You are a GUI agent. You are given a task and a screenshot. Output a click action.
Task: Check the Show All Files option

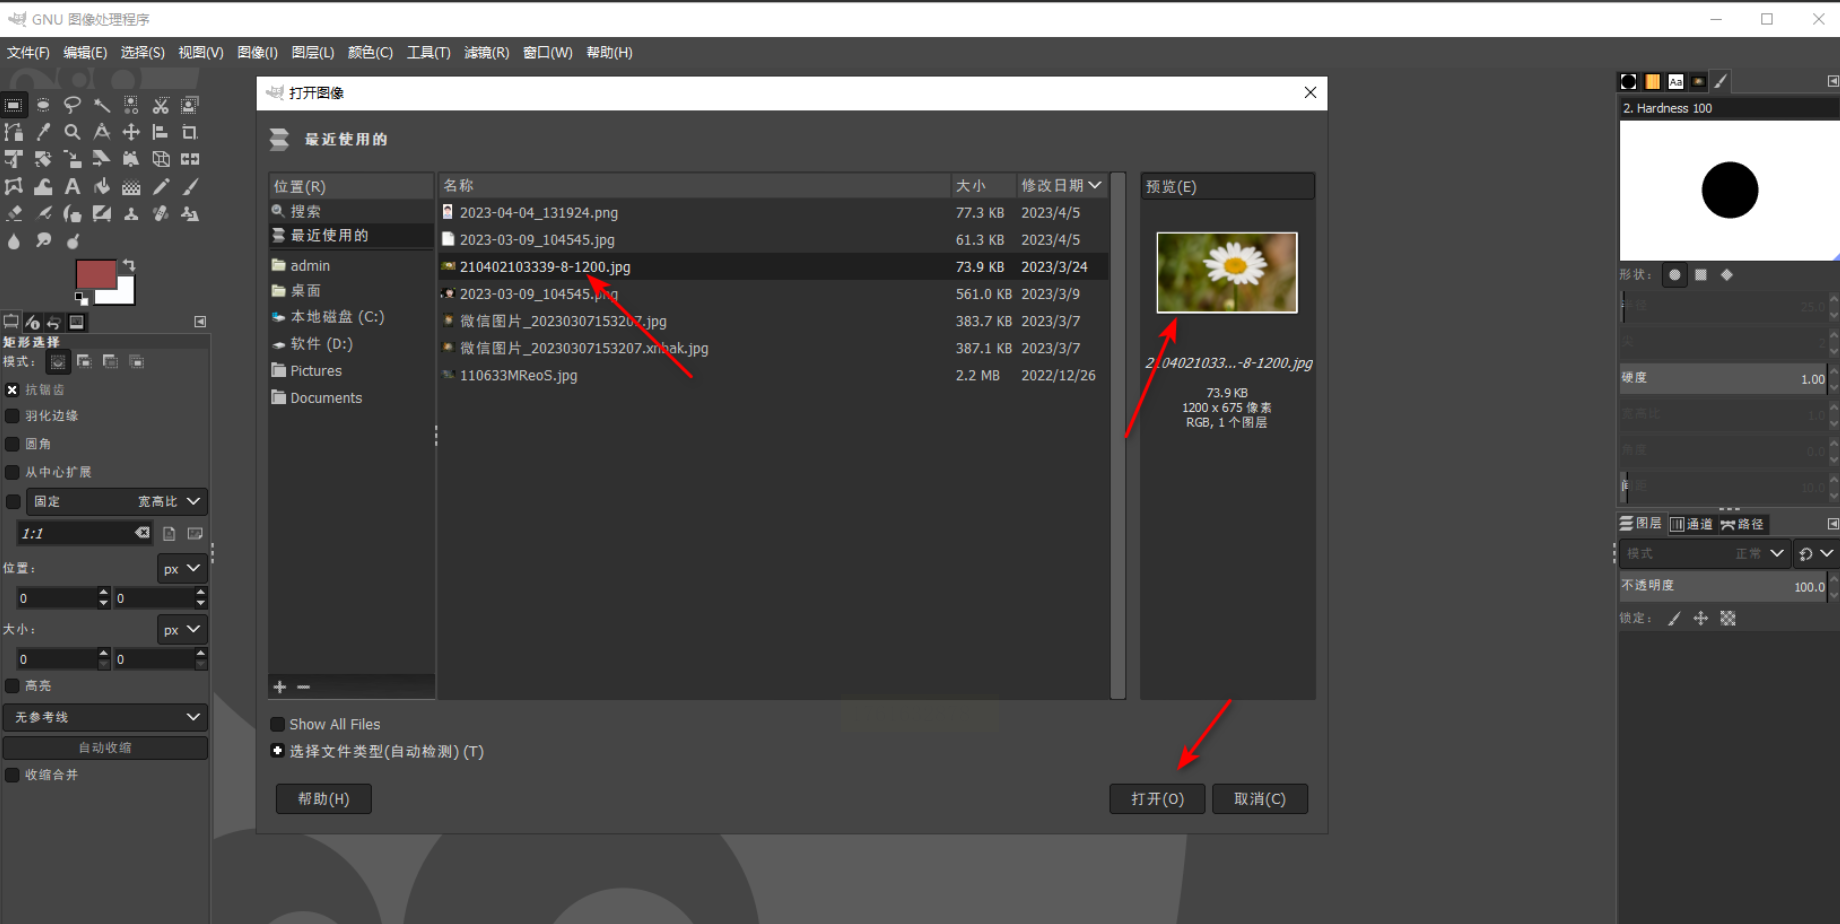tap(278, 724)
